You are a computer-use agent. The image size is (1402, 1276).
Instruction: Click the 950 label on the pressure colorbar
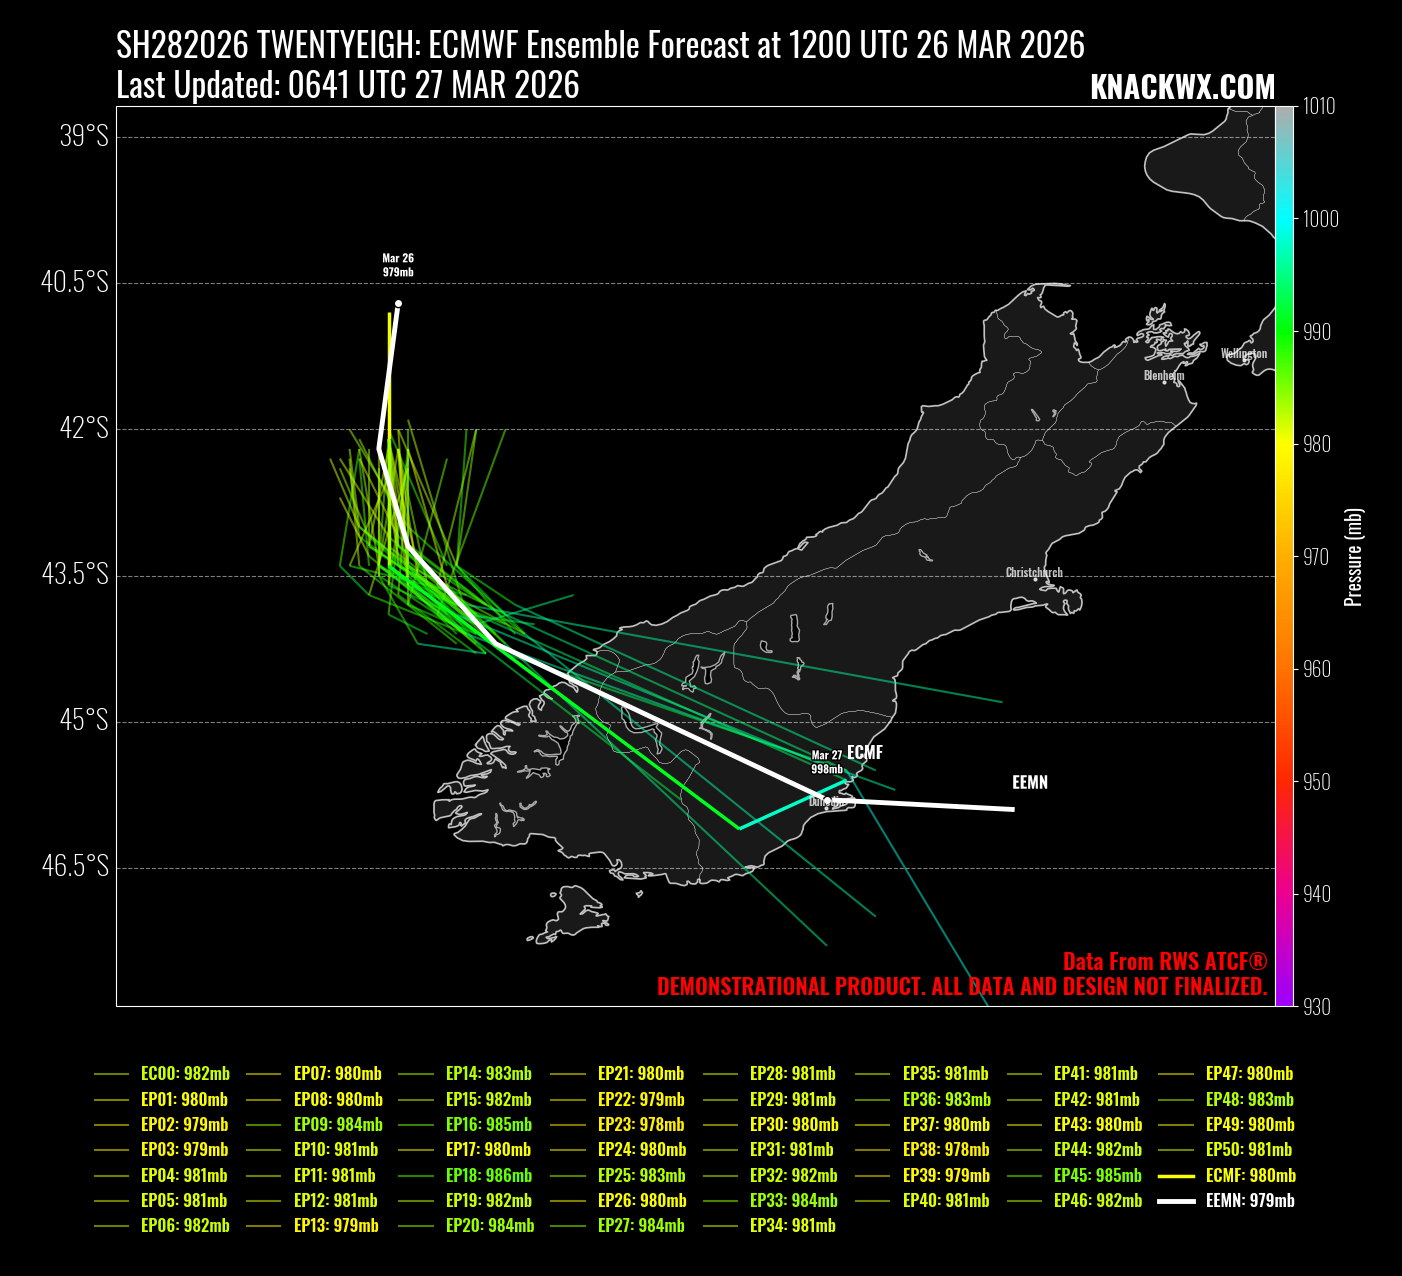pos(1317,782)
